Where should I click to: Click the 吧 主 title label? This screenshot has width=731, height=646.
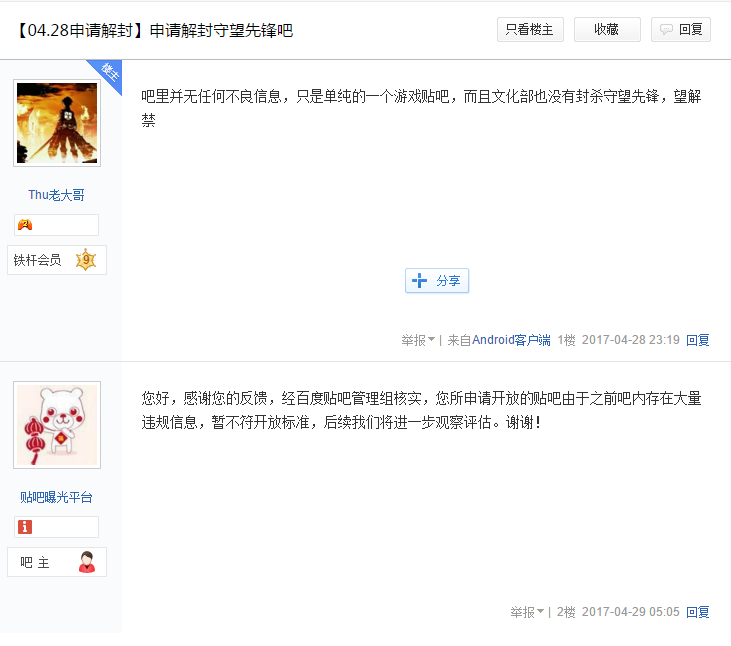[x=35, y=563]
